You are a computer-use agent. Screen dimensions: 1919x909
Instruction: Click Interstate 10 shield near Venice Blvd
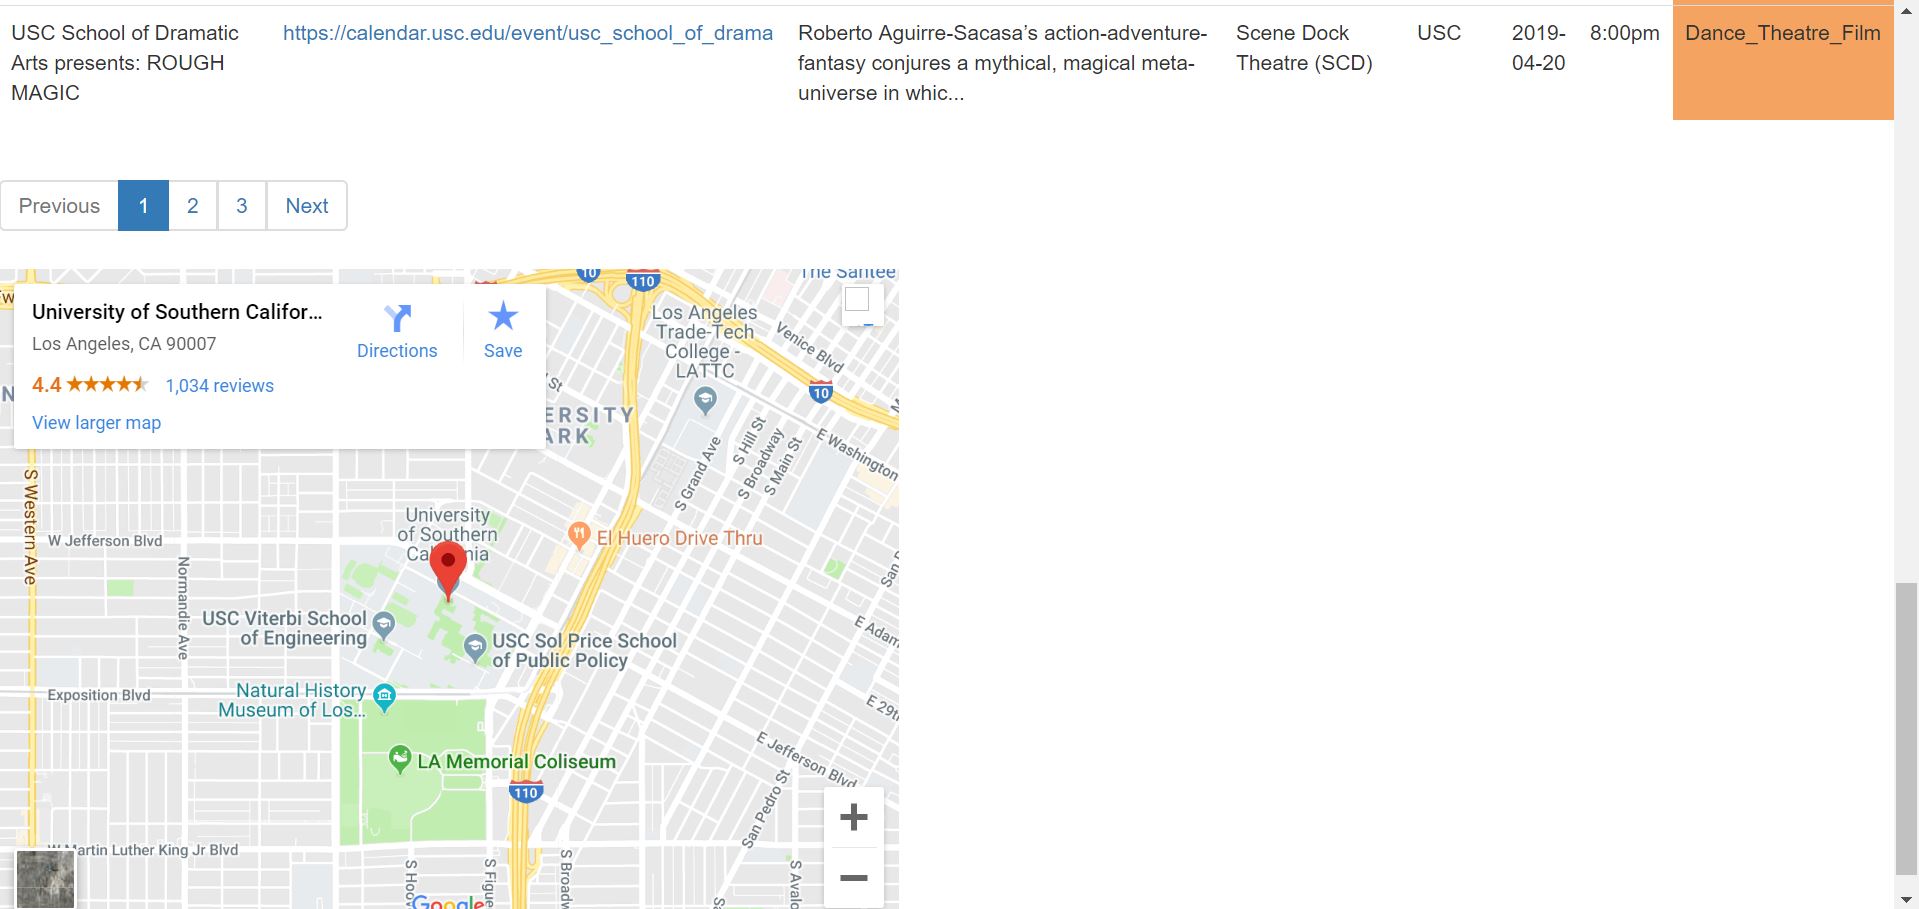pyautogui.click(x=821, y=392)
